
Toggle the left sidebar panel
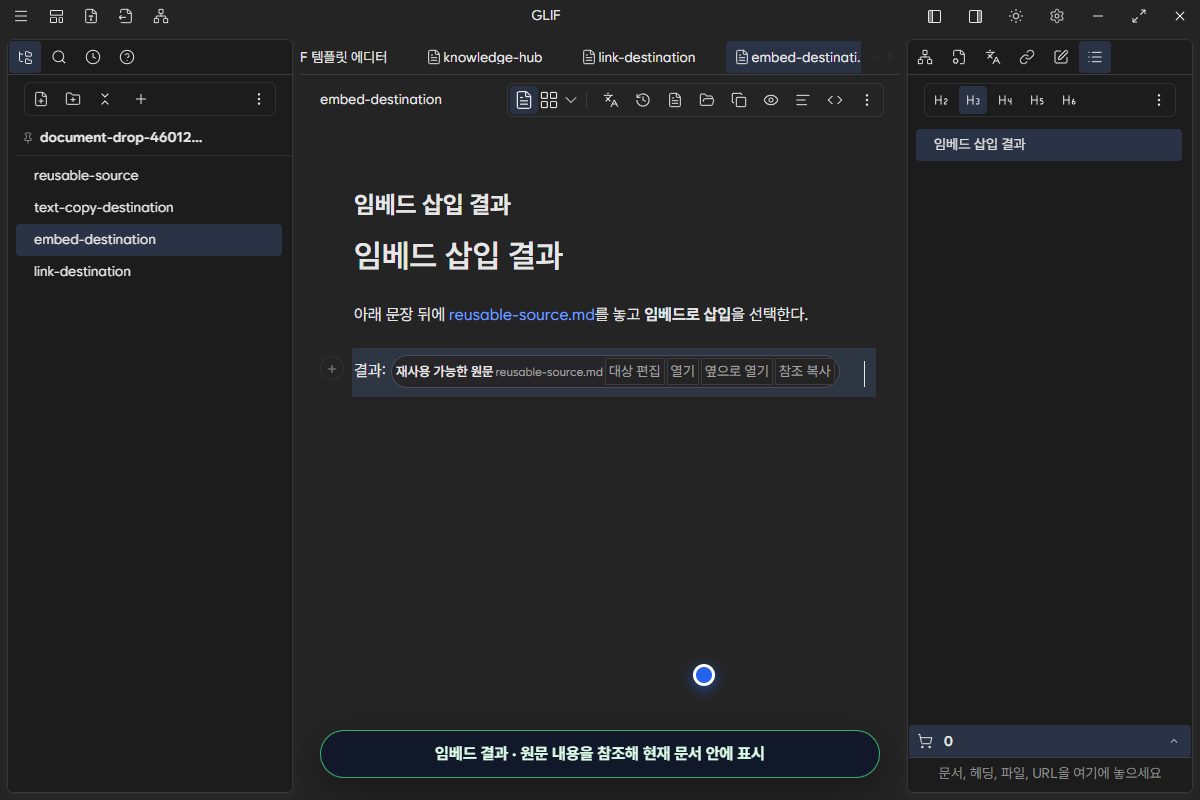935,16
